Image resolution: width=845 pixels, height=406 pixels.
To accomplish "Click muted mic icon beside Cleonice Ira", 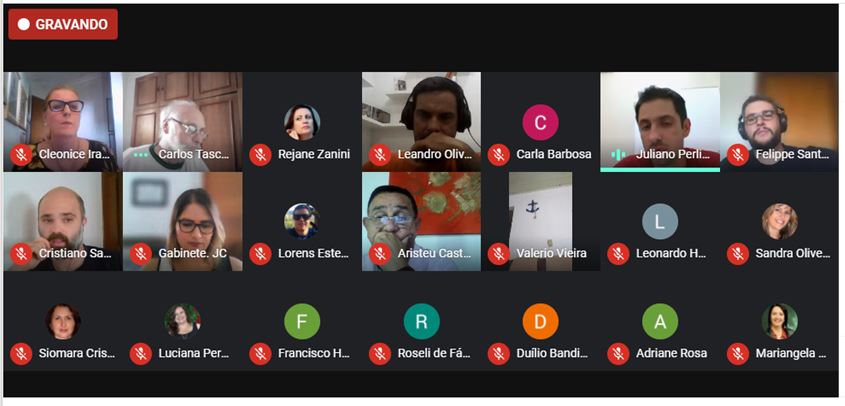I will (21, 155).
